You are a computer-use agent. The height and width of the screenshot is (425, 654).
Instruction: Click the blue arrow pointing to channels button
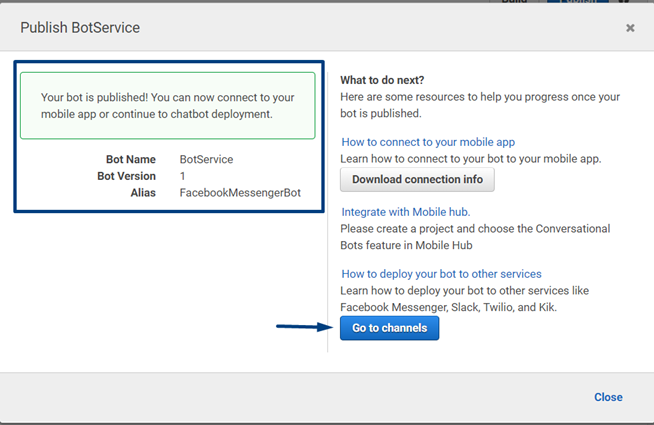pyautogui.click(x=304, y=326)
